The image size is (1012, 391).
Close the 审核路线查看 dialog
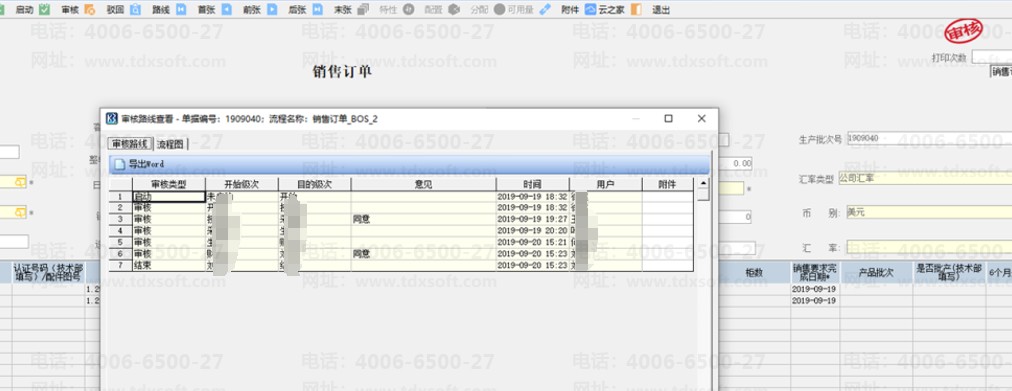pos(702,119)
